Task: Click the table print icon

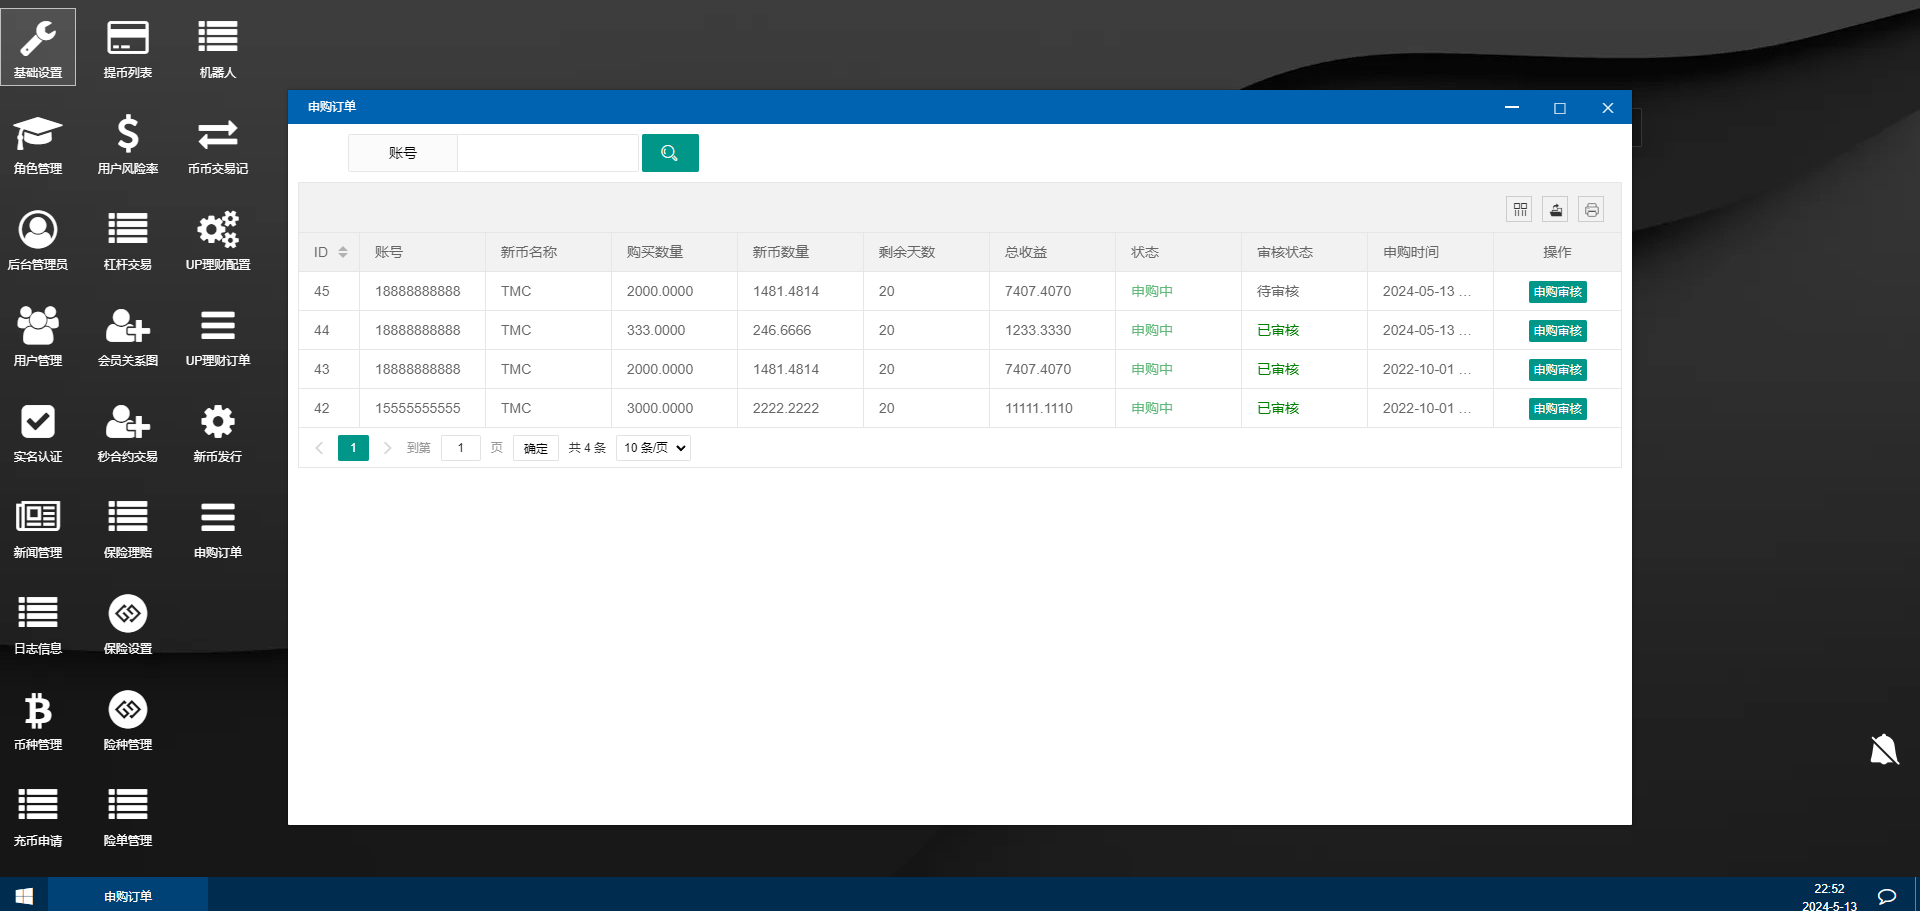Action: (1592, 209)
